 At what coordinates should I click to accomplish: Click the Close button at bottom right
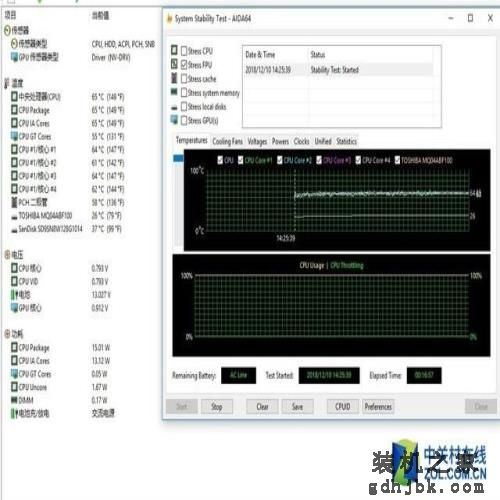click(481, 407)
